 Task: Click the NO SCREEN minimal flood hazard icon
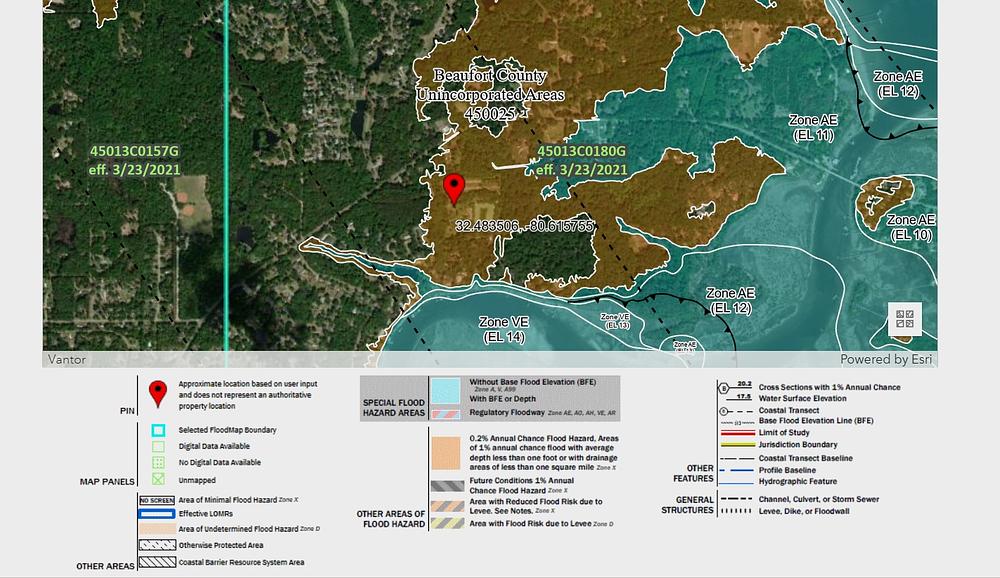pyautogui.click(x=157, y=500)
